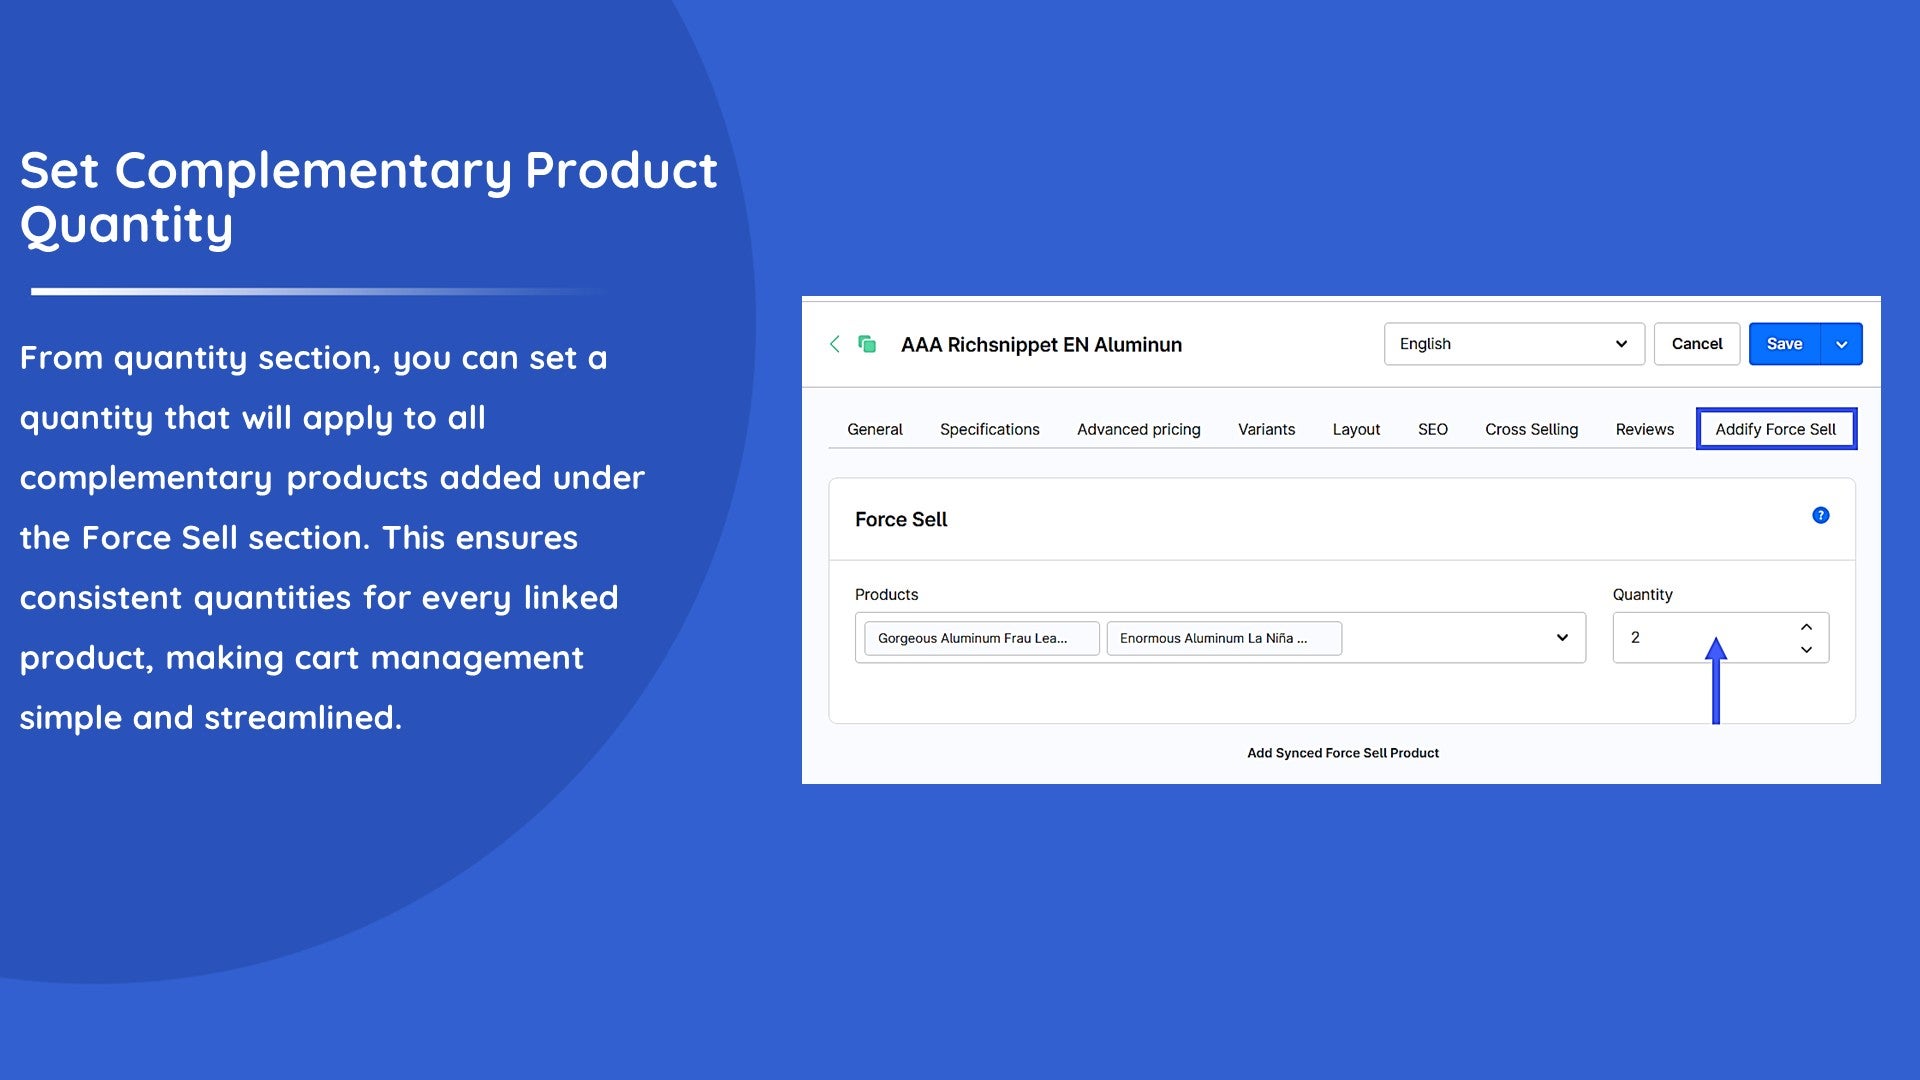The height and width of the screenshot is (1080, 1920).
Task: Open the Layout tab
Action: [1356, 429]
